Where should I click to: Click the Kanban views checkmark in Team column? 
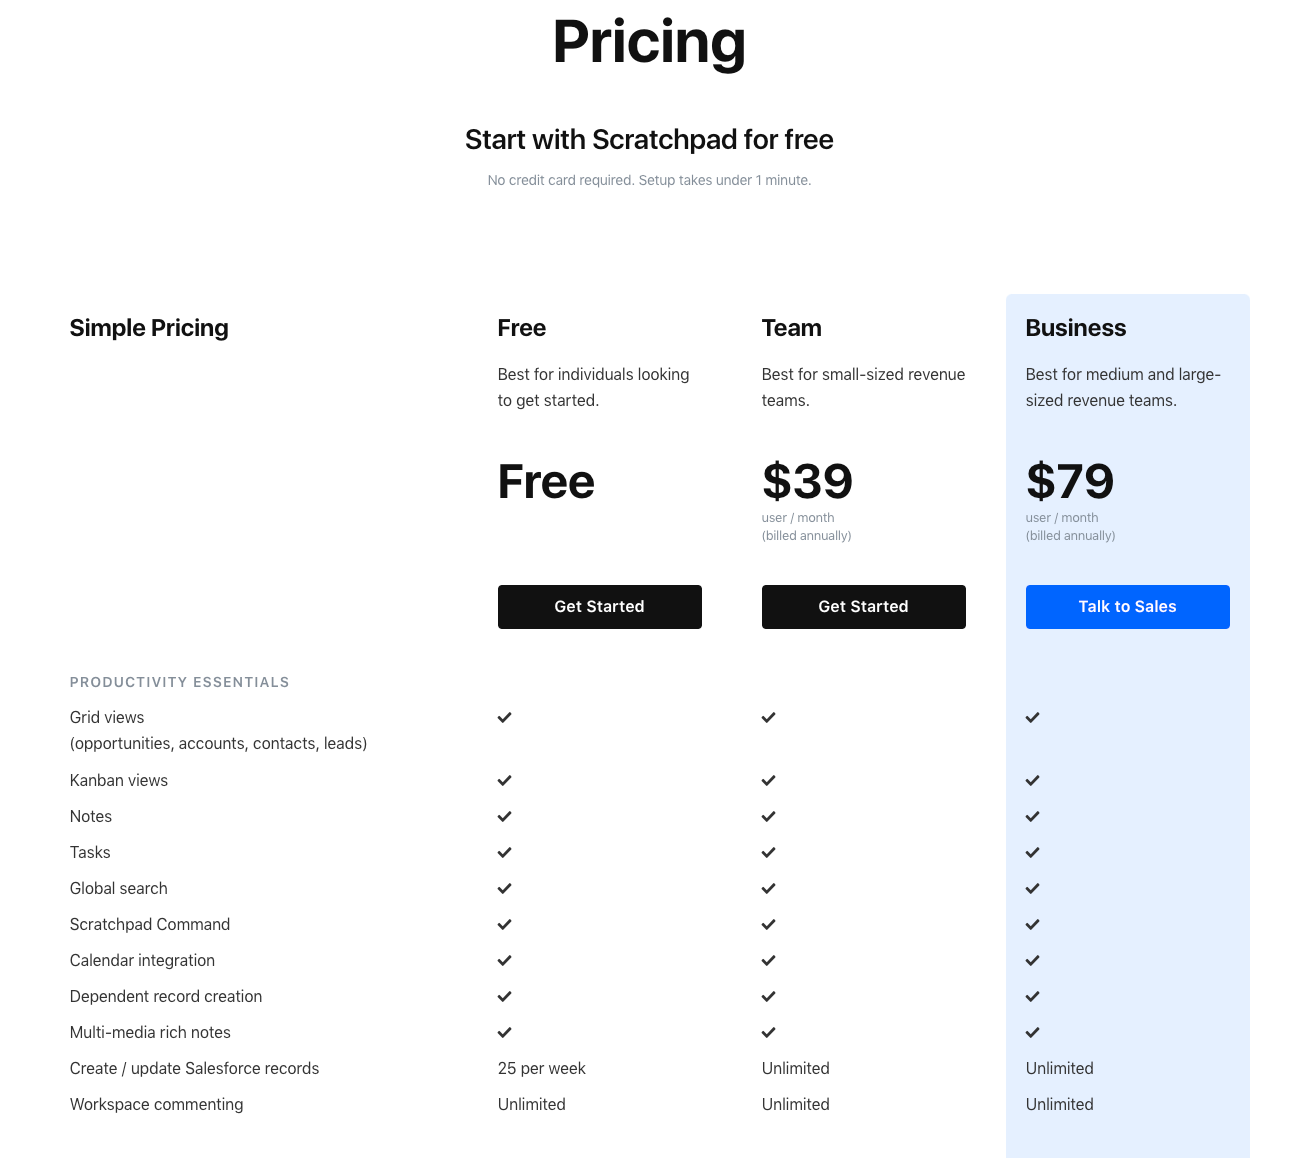point(768,780)
